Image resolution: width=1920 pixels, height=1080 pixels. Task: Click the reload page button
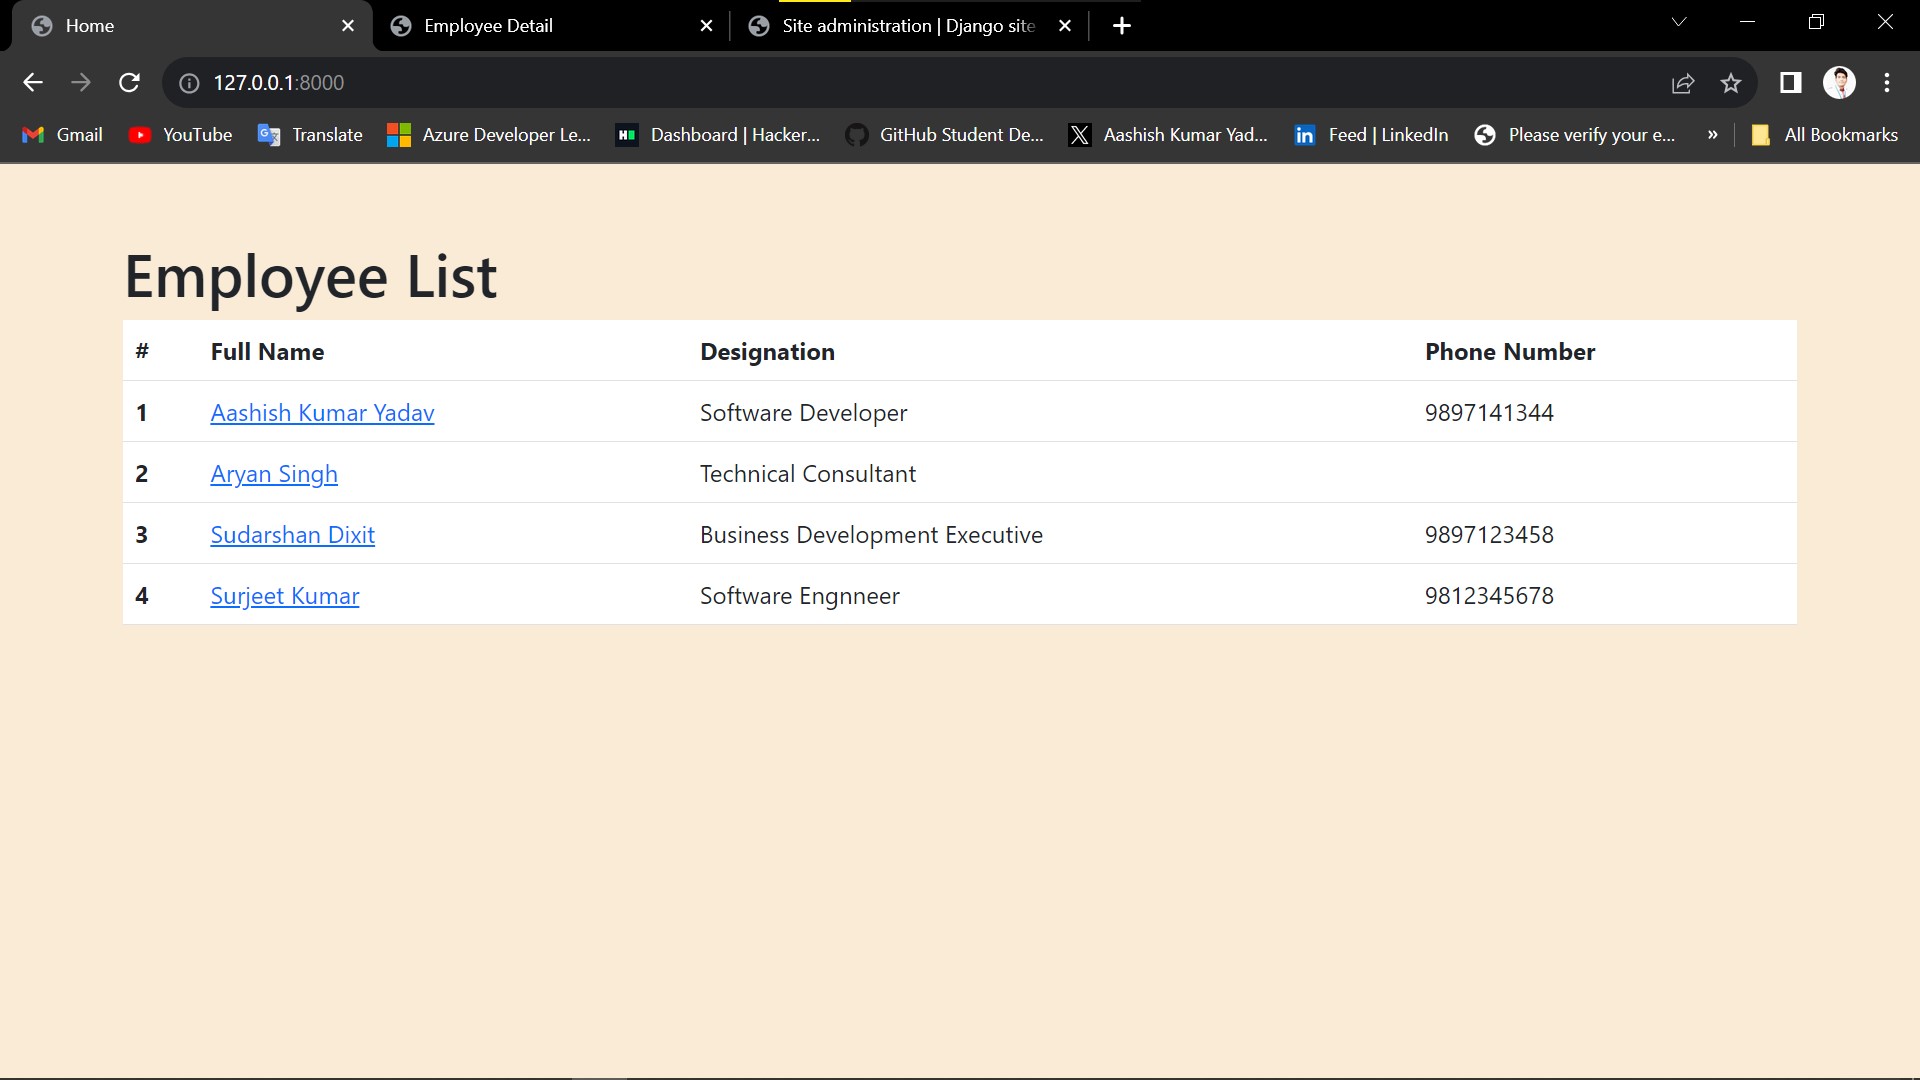click(x=129, y=83)
